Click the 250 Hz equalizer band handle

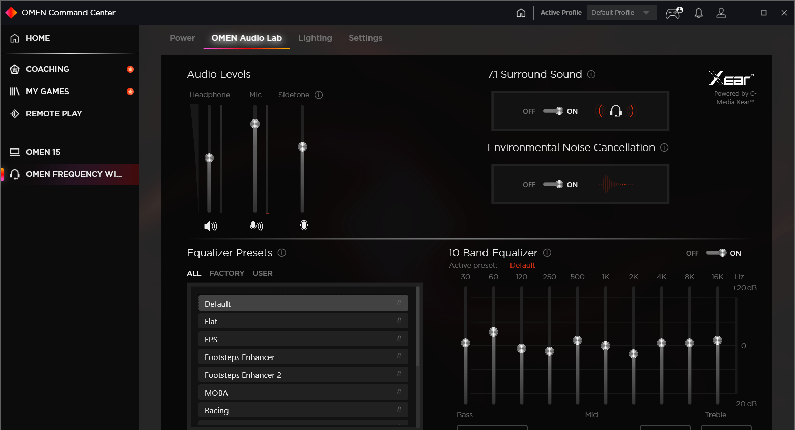tap(550, 351)
